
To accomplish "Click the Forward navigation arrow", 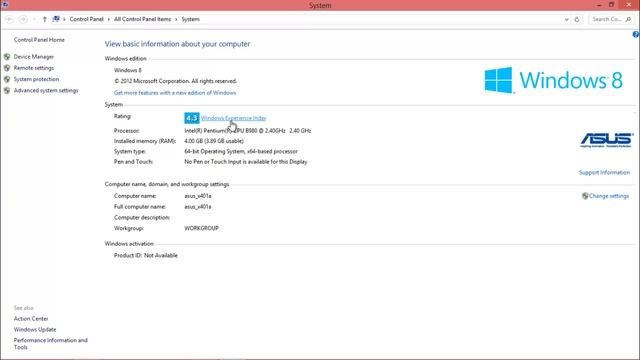I will [x=23, y=19].
